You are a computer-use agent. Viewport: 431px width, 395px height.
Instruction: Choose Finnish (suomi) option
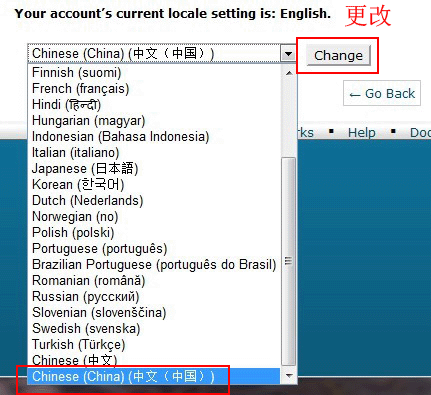click(154, 72)
